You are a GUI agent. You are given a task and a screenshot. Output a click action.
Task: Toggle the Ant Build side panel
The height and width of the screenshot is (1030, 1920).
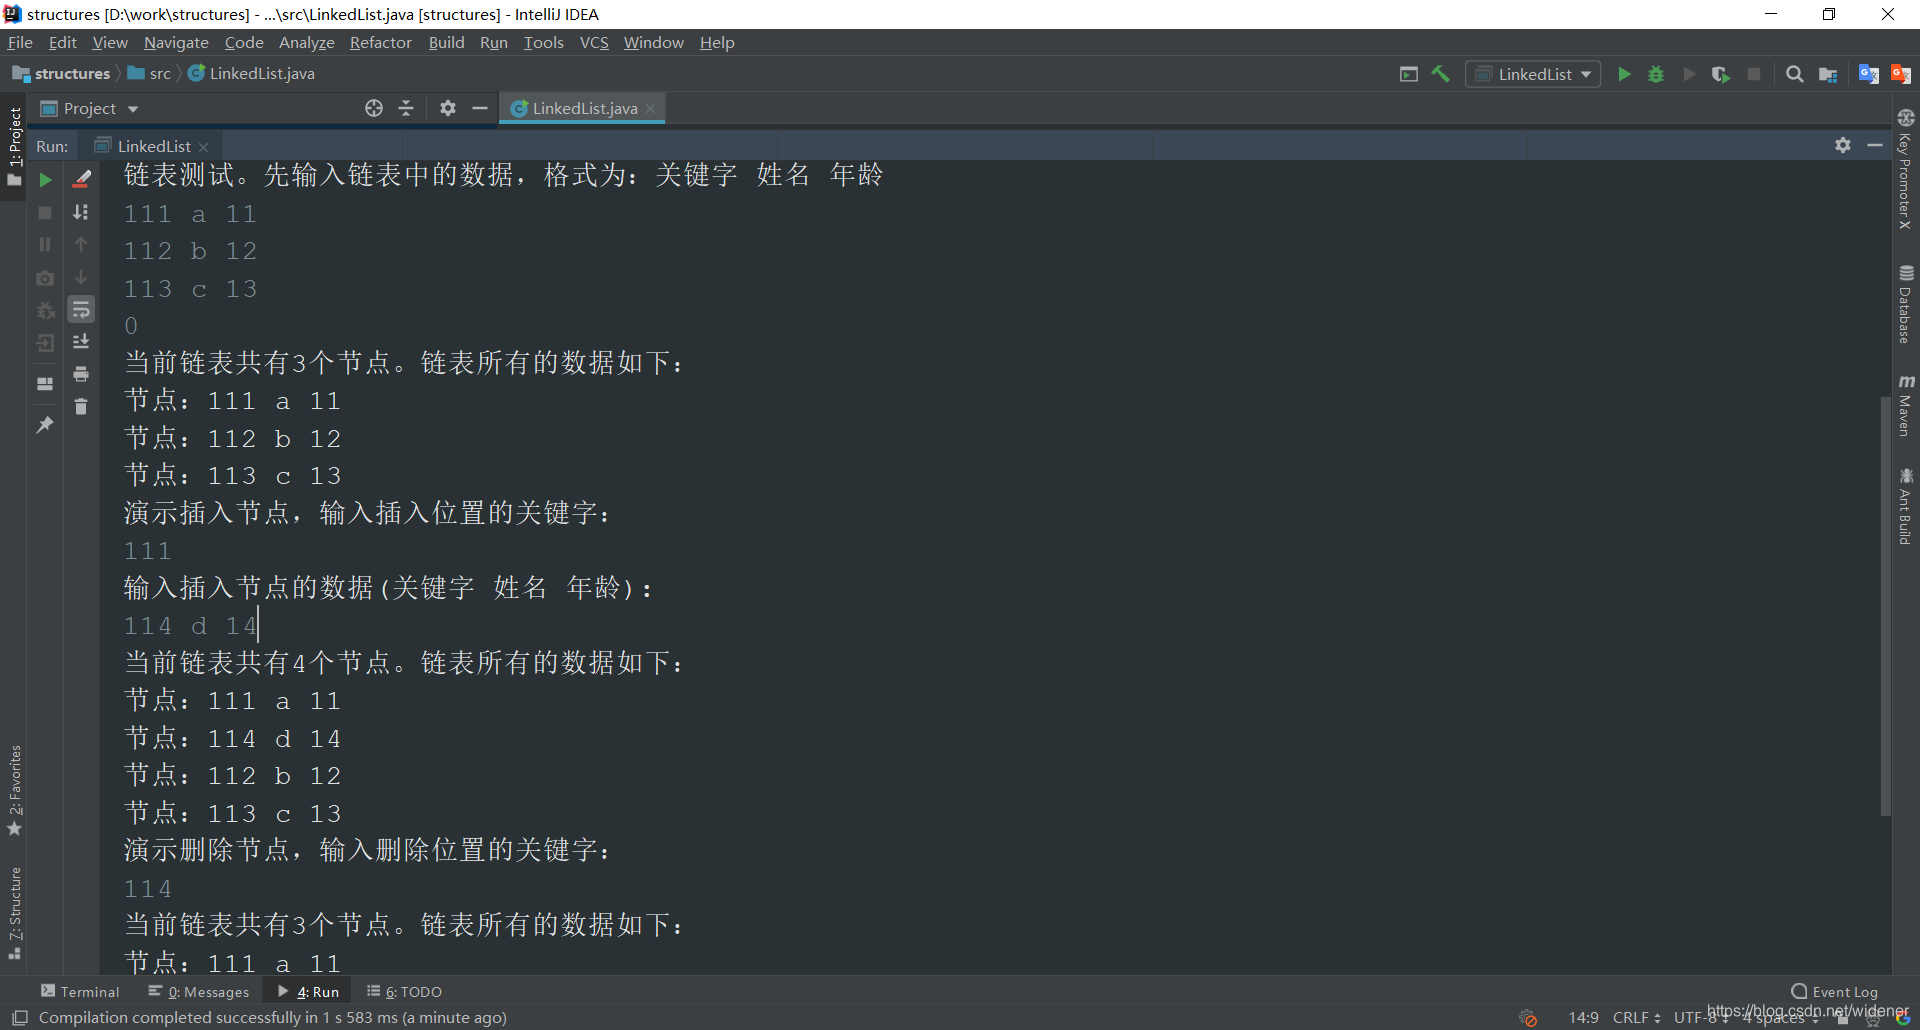[x=1905, y=507]
